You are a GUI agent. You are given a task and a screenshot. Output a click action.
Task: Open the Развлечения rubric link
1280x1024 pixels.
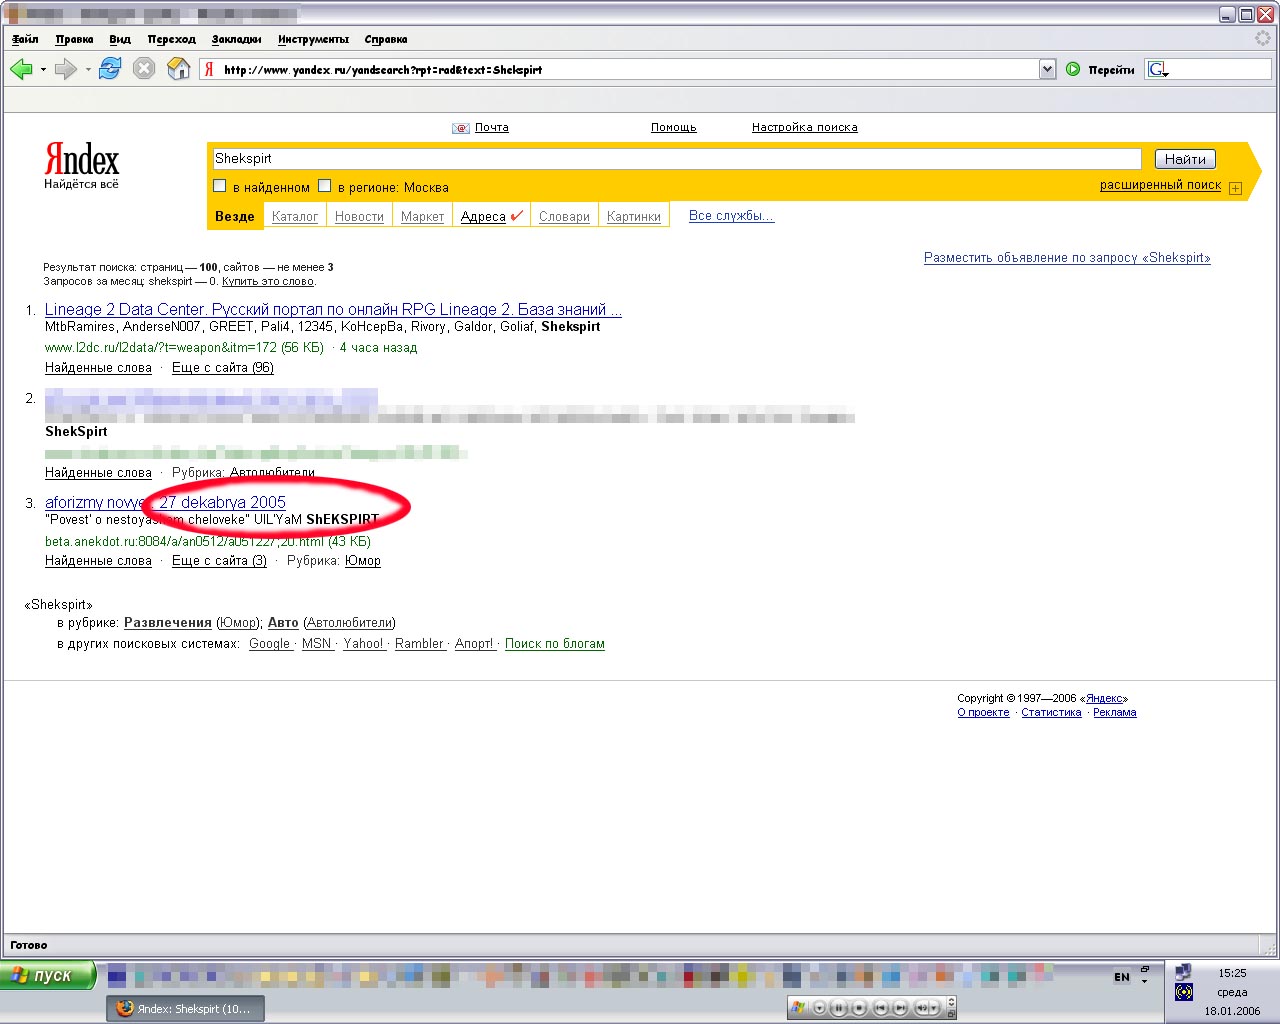[x=168, y=622]
